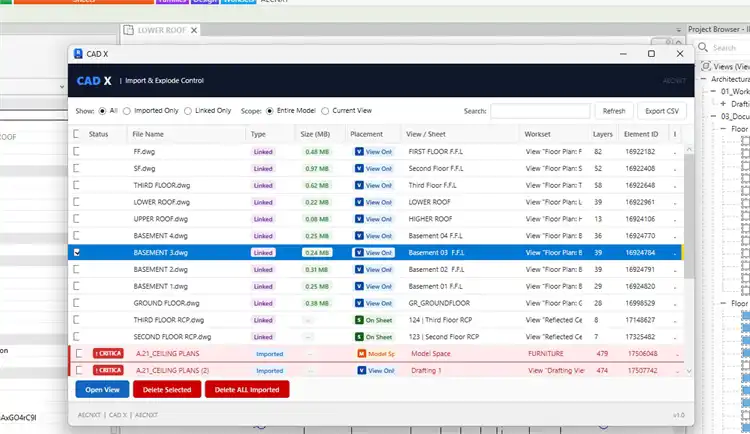Sort by the Workset column header
This screenshot has width=750, height=434.
coord(553,134)
